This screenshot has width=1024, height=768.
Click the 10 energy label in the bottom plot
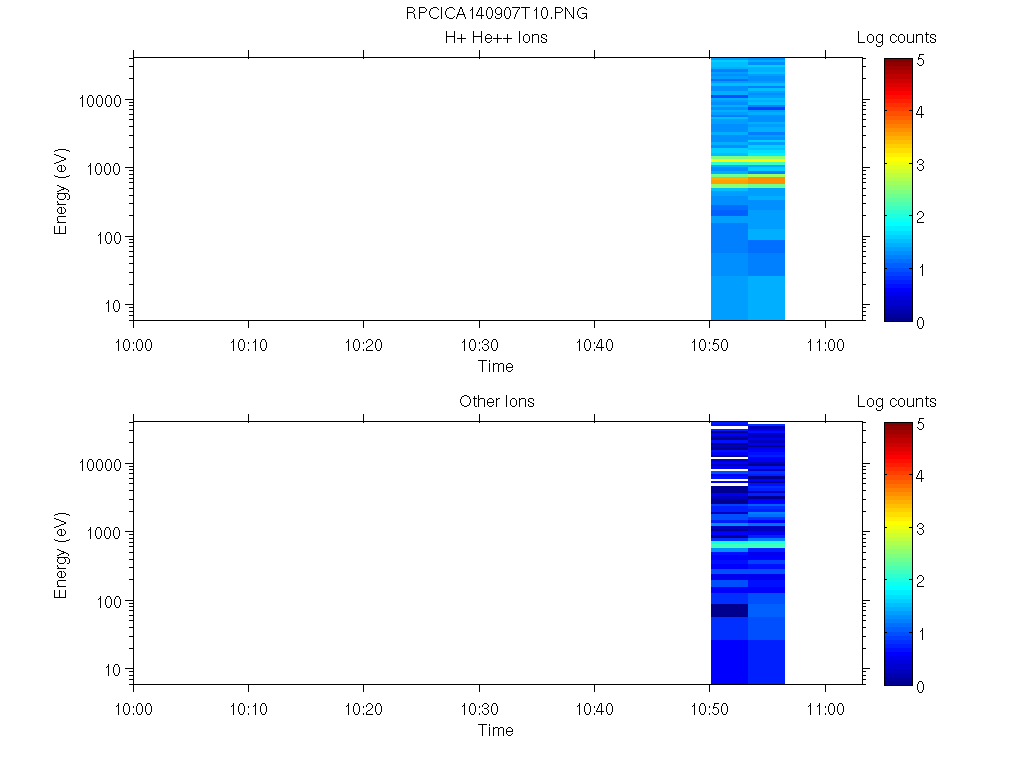pyautogui.click(x=113, y=669)
